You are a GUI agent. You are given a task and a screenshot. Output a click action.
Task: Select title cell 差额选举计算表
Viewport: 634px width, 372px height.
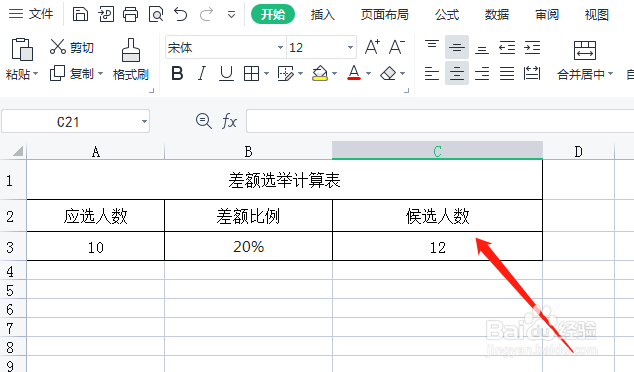[284, 180]
